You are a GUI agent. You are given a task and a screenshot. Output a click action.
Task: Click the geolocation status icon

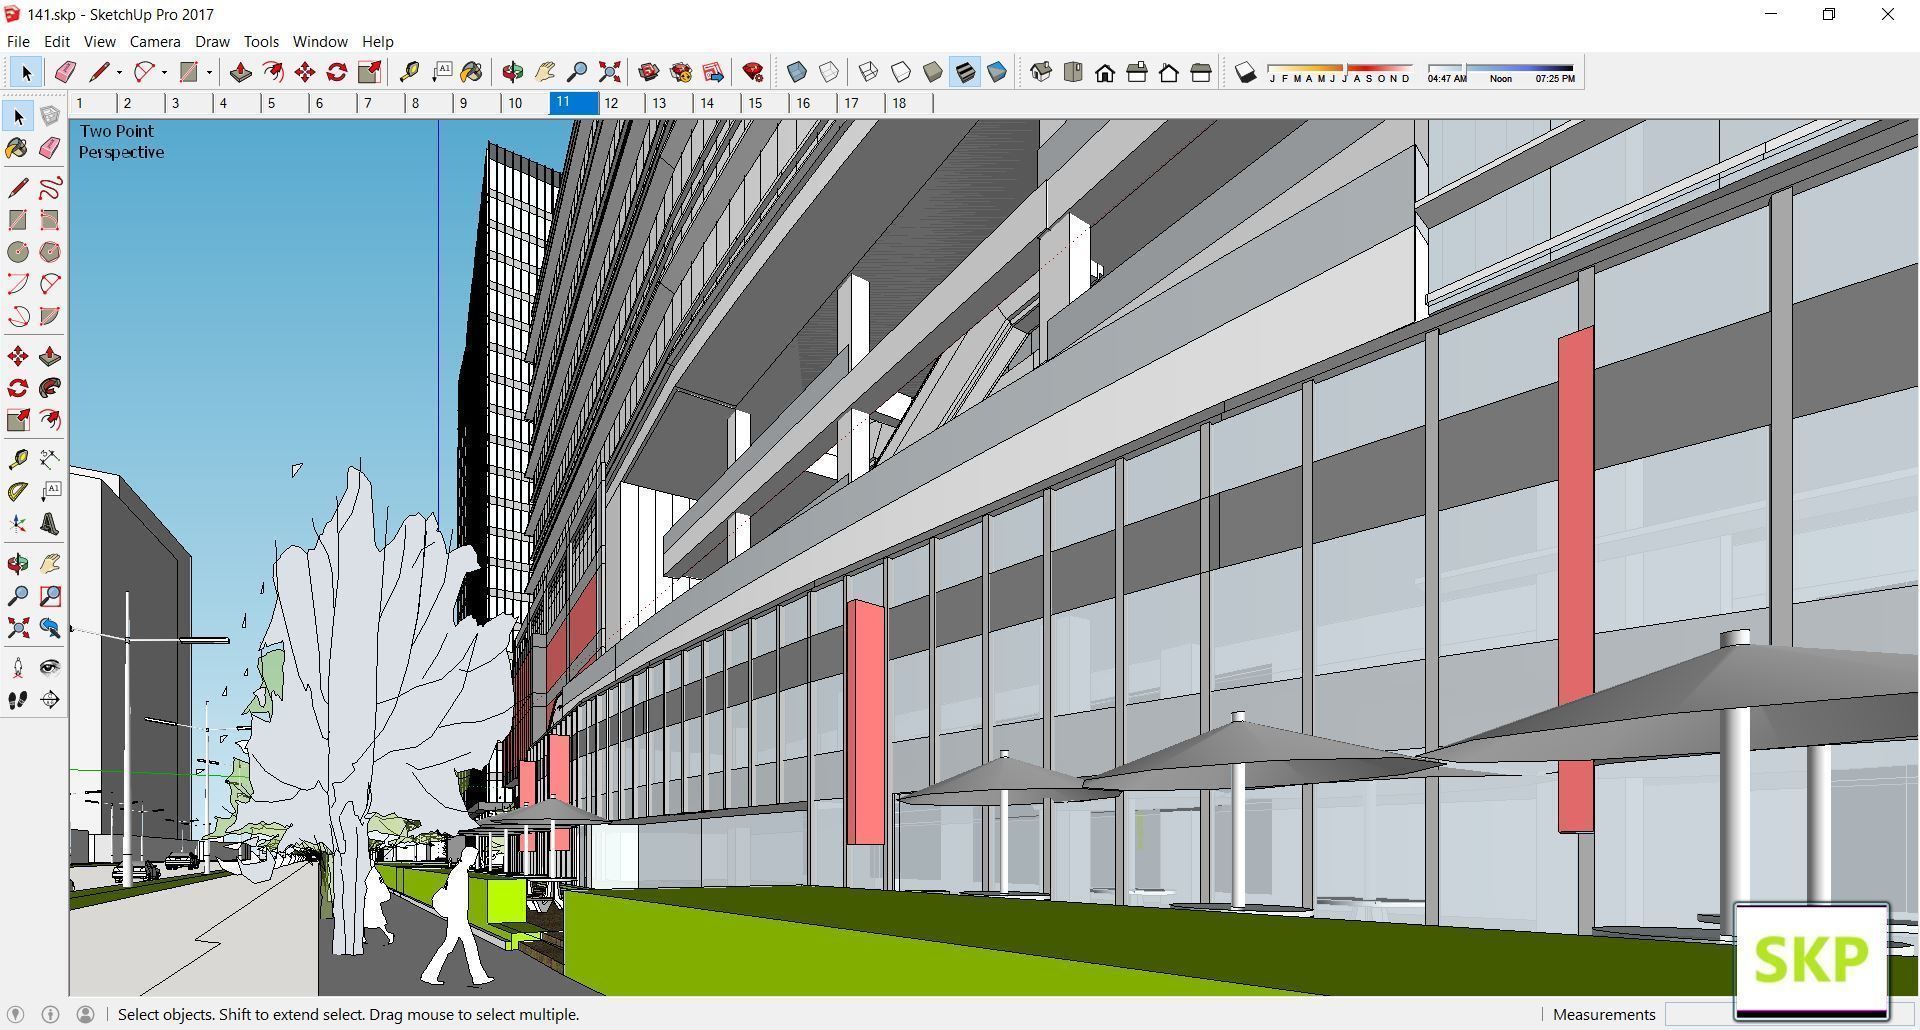16,1014
